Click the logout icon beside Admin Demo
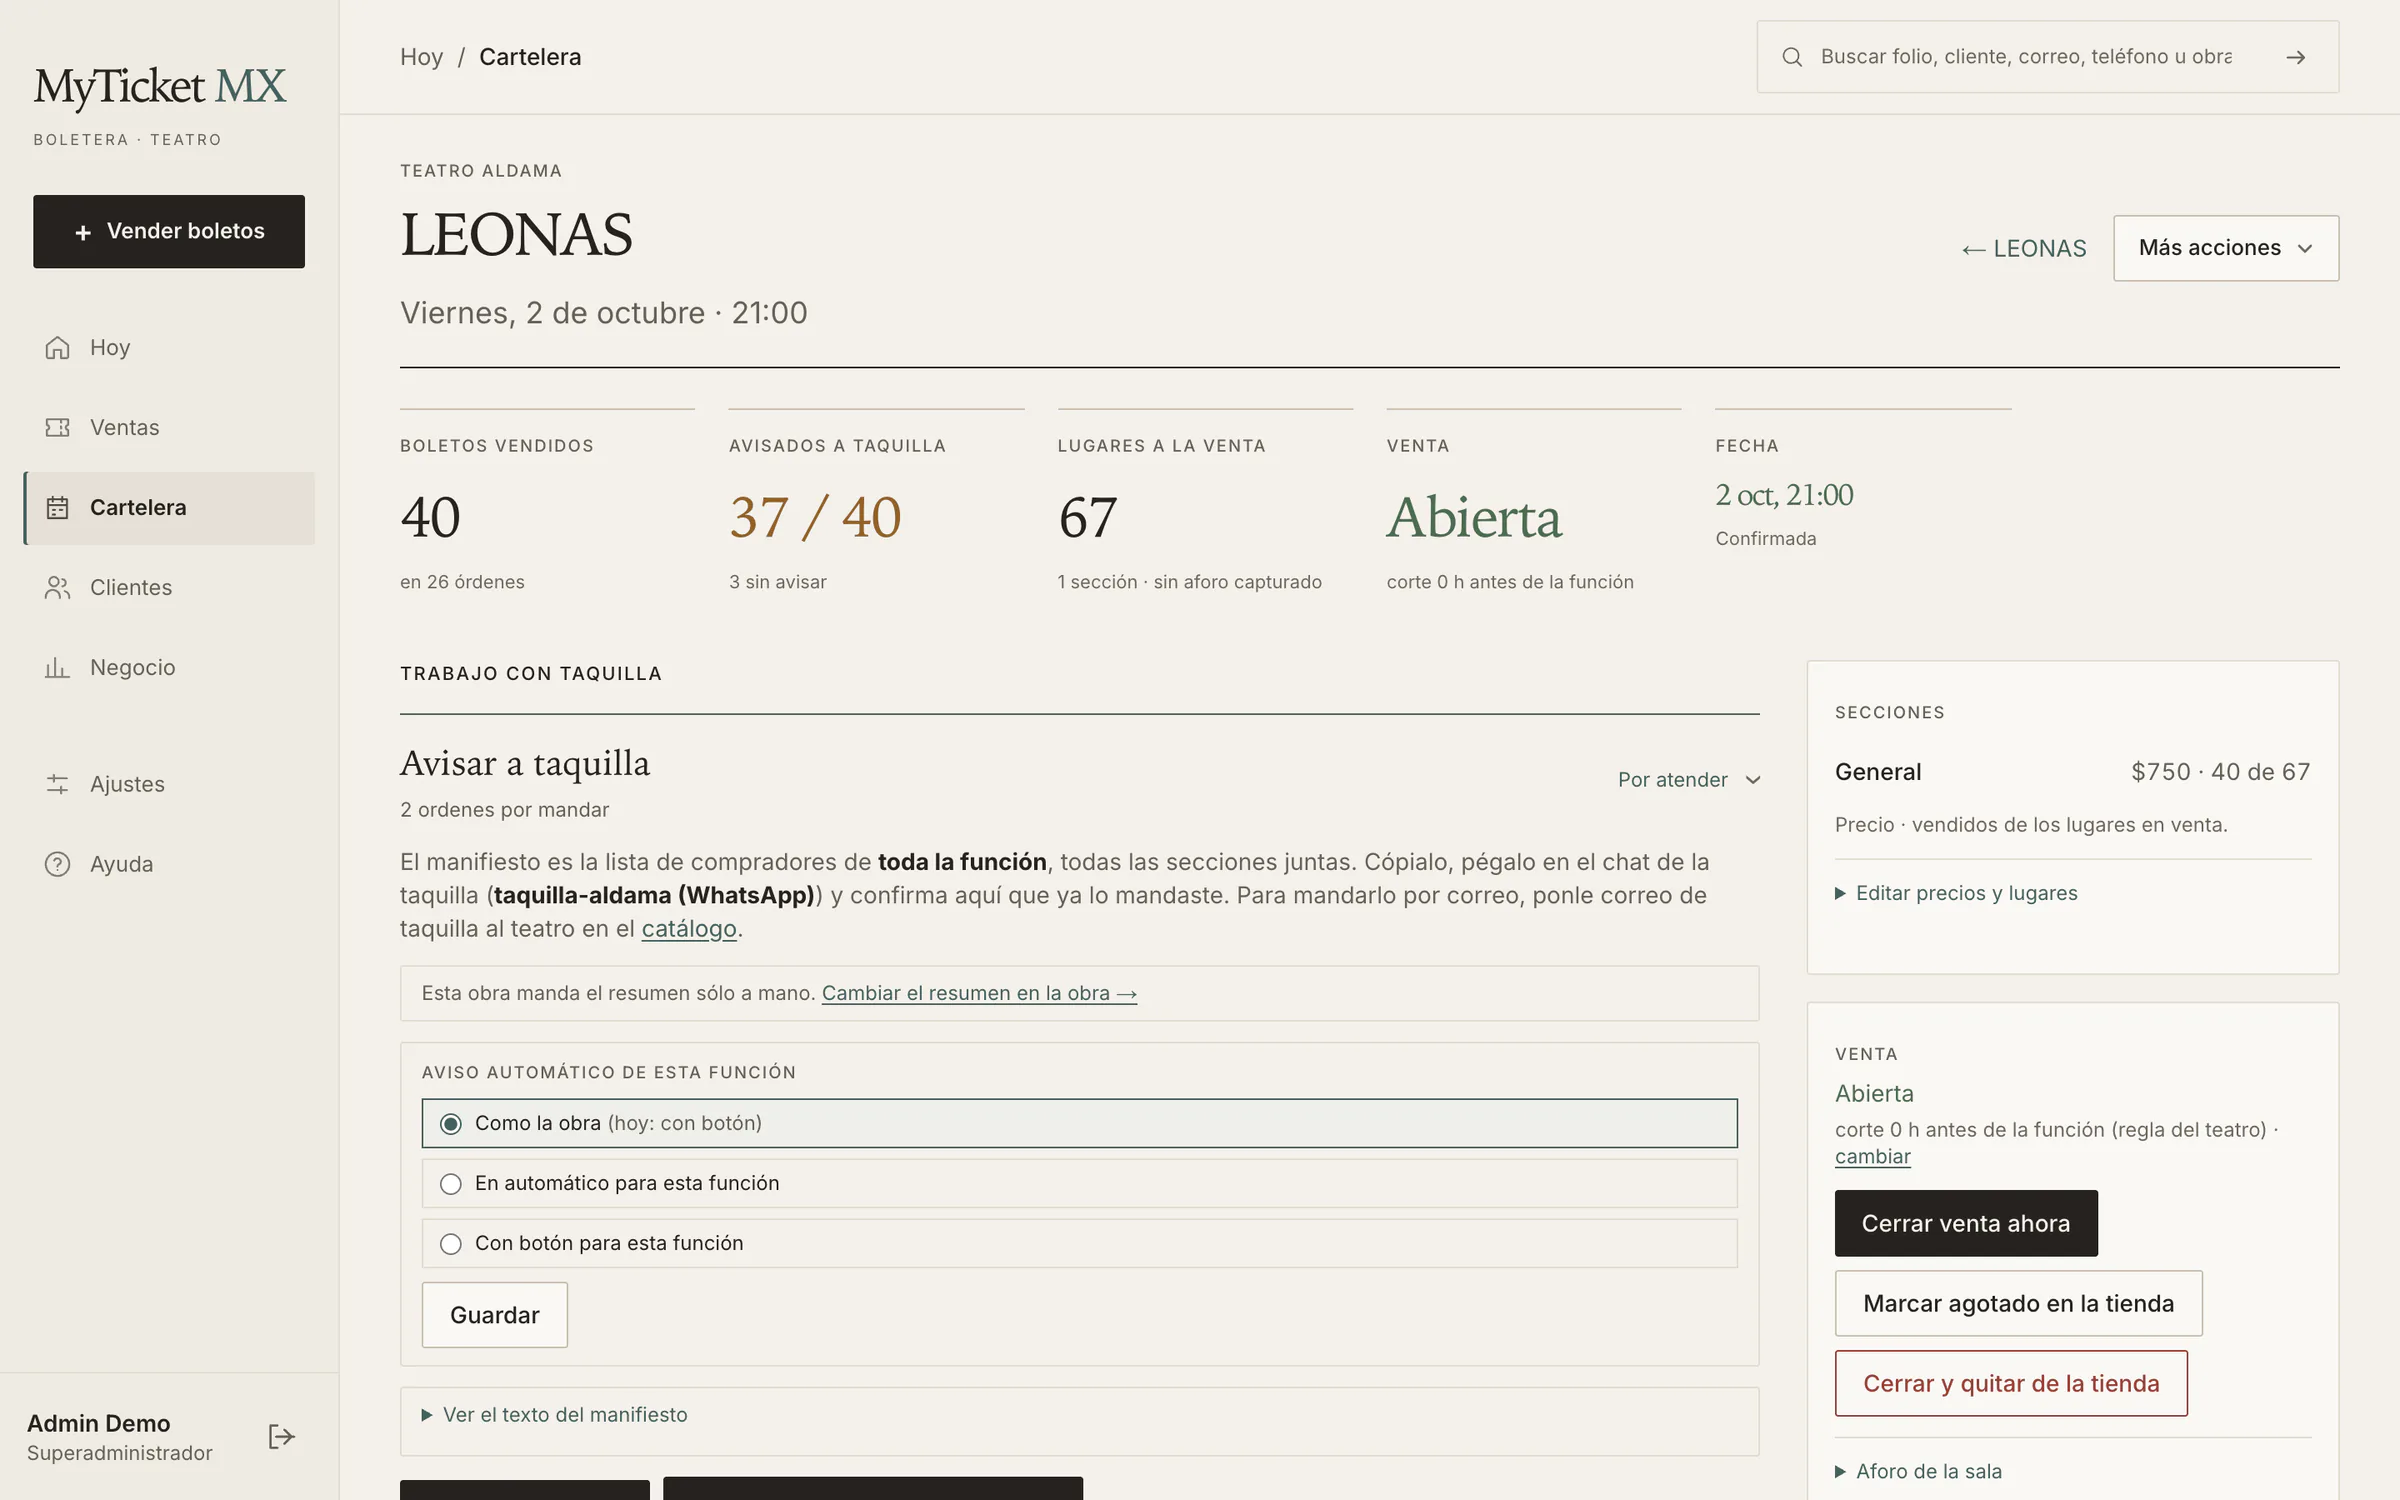Image resolution: width=2400 pixels, height=1500 pixels. point(281,1437)
